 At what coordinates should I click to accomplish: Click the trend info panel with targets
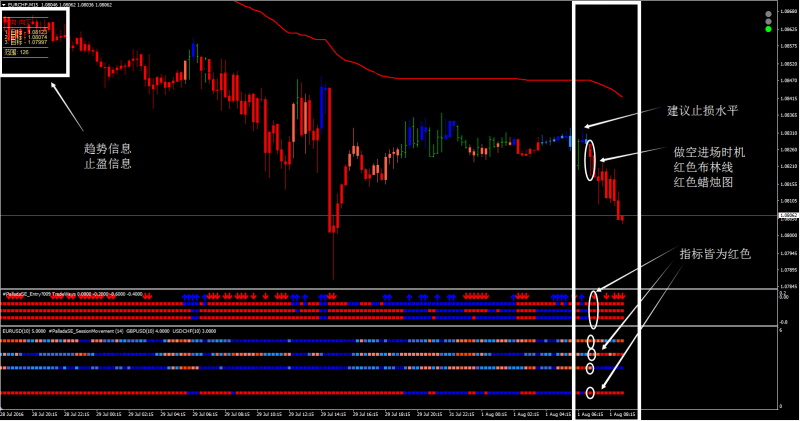(33, 40)
